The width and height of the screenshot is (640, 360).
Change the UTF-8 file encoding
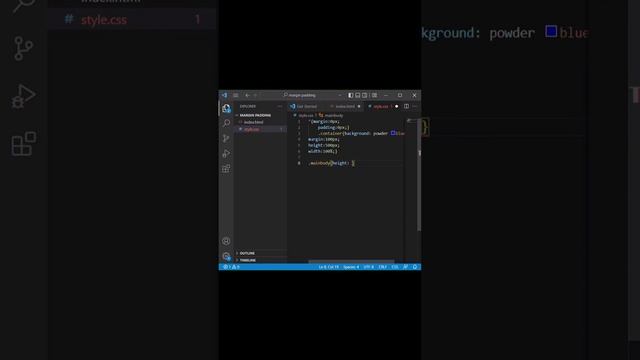(369, 267)
